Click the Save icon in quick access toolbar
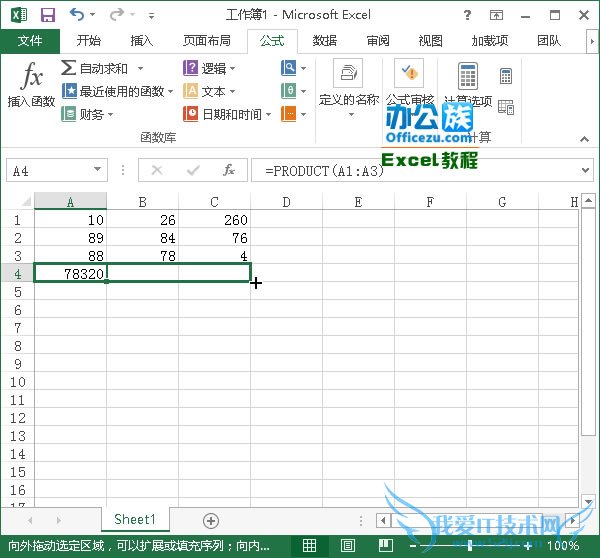The height and width of the screenshot is (558, 600). (x=47, y=15)
